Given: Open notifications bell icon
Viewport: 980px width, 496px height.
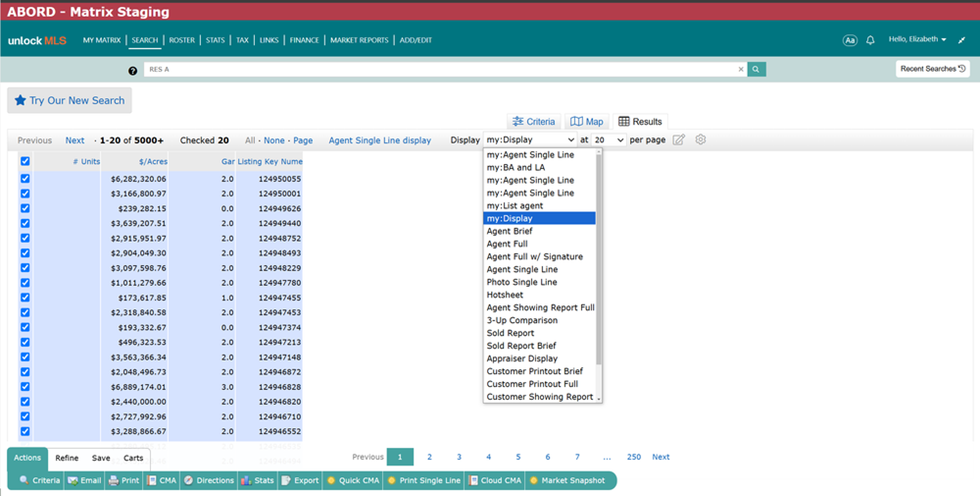Looking at the screenshot, I should point(870,40).
